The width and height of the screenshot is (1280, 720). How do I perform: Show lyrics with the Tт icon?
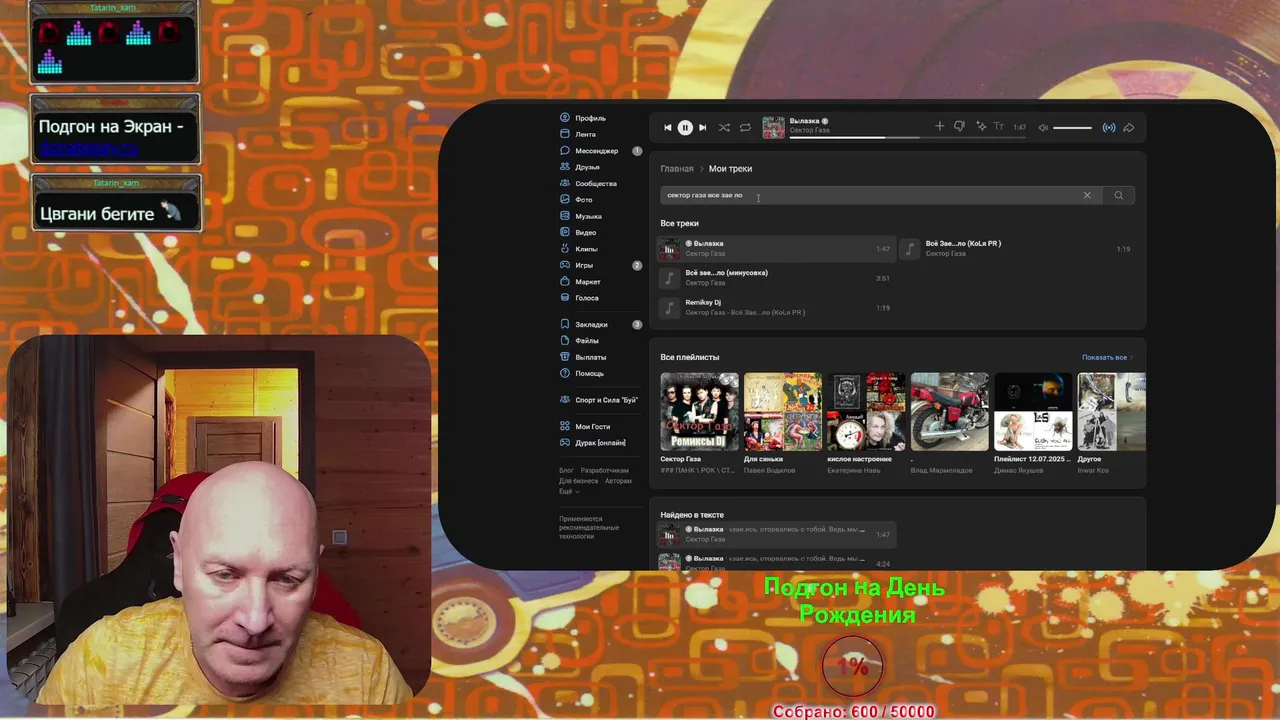[x=998, y=127]
